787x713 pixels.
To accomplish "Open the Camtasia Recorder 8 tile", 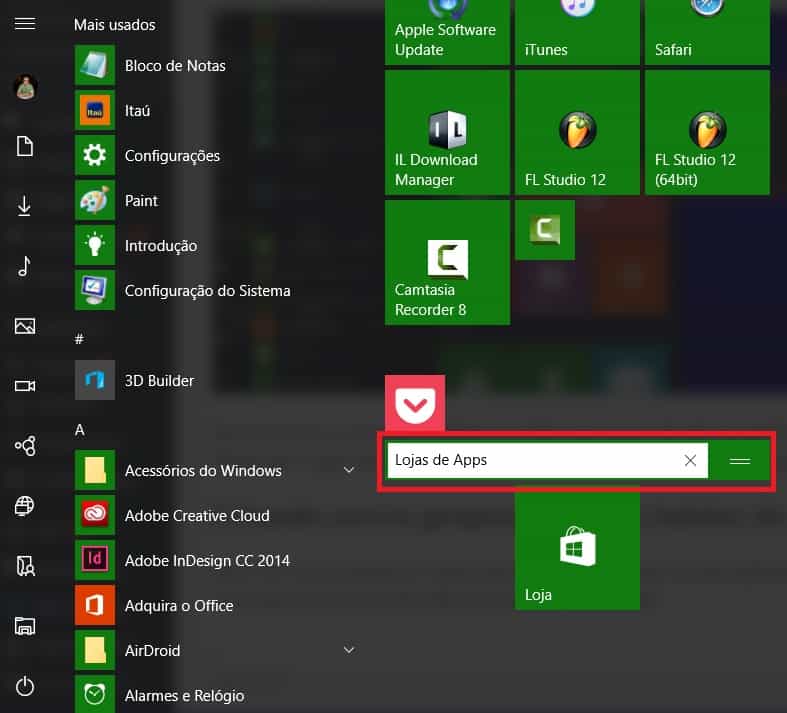I will (447, 262).
